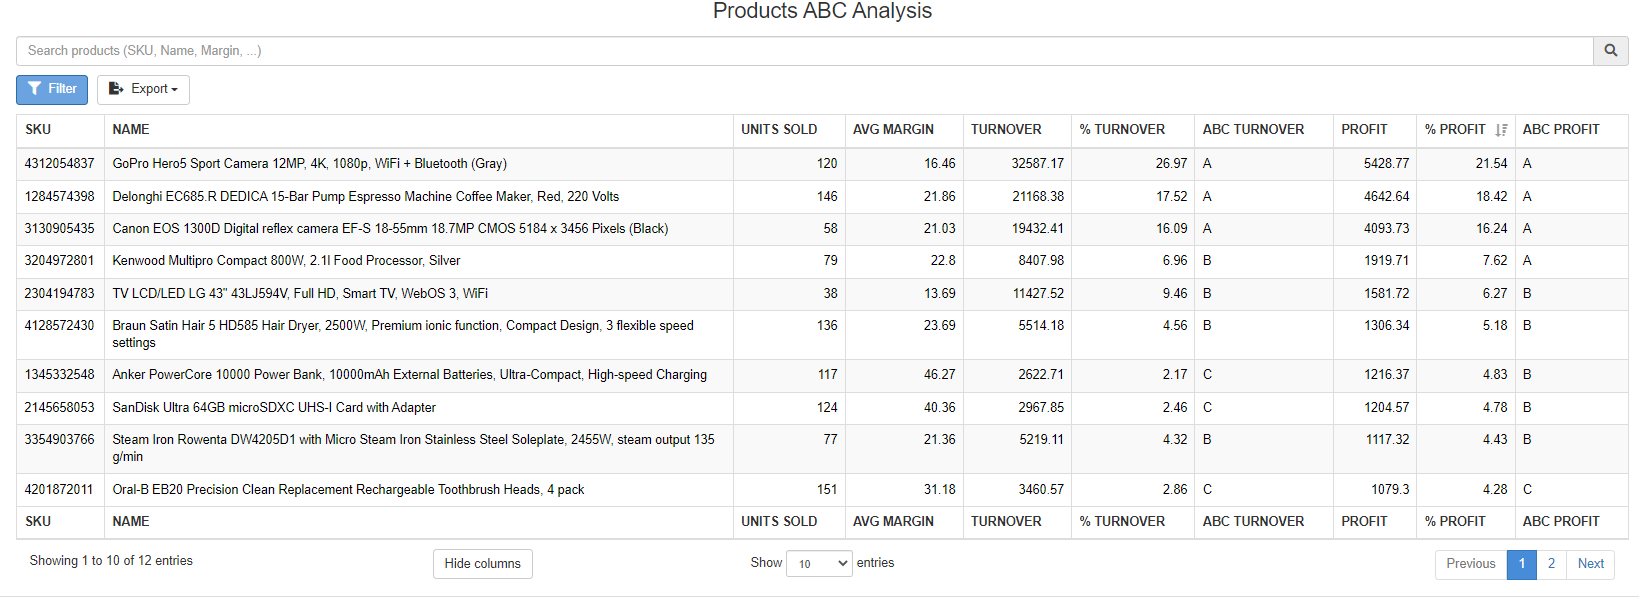The image size is (1639, 614).
Task: Click the Previous page button
Action: pos(1470,564)
